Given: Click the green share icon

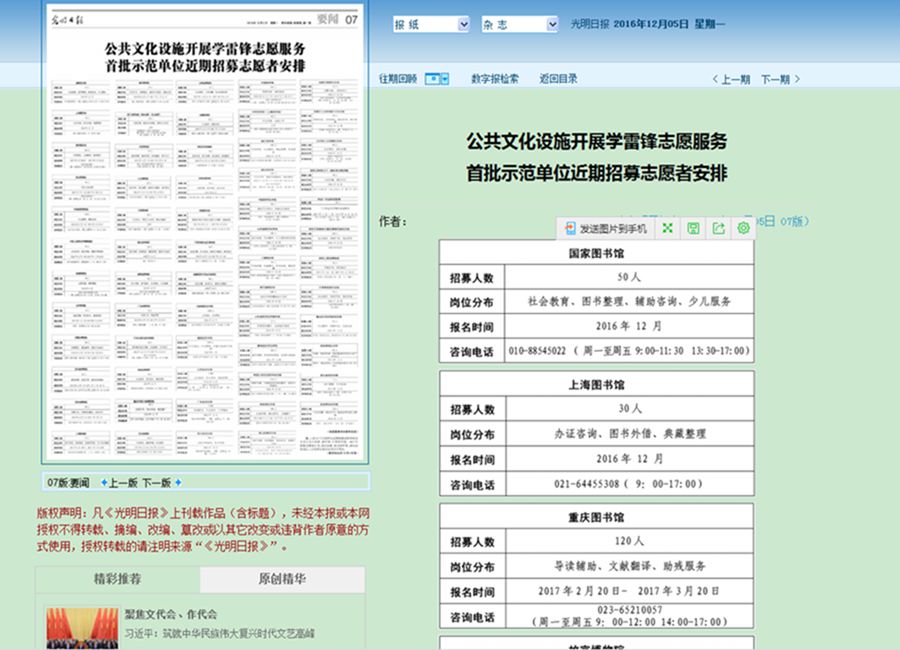Looking at the screenshot, I should (x=718, y=229).
